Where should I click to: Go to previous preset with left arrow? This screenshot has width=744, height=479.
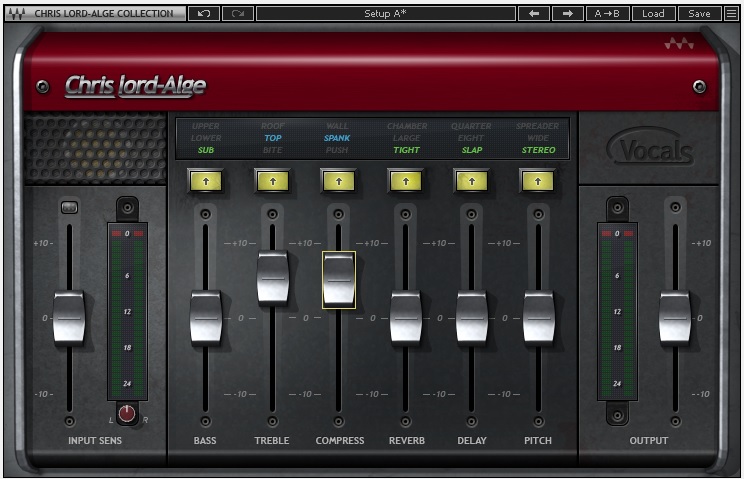click(534, 13)
